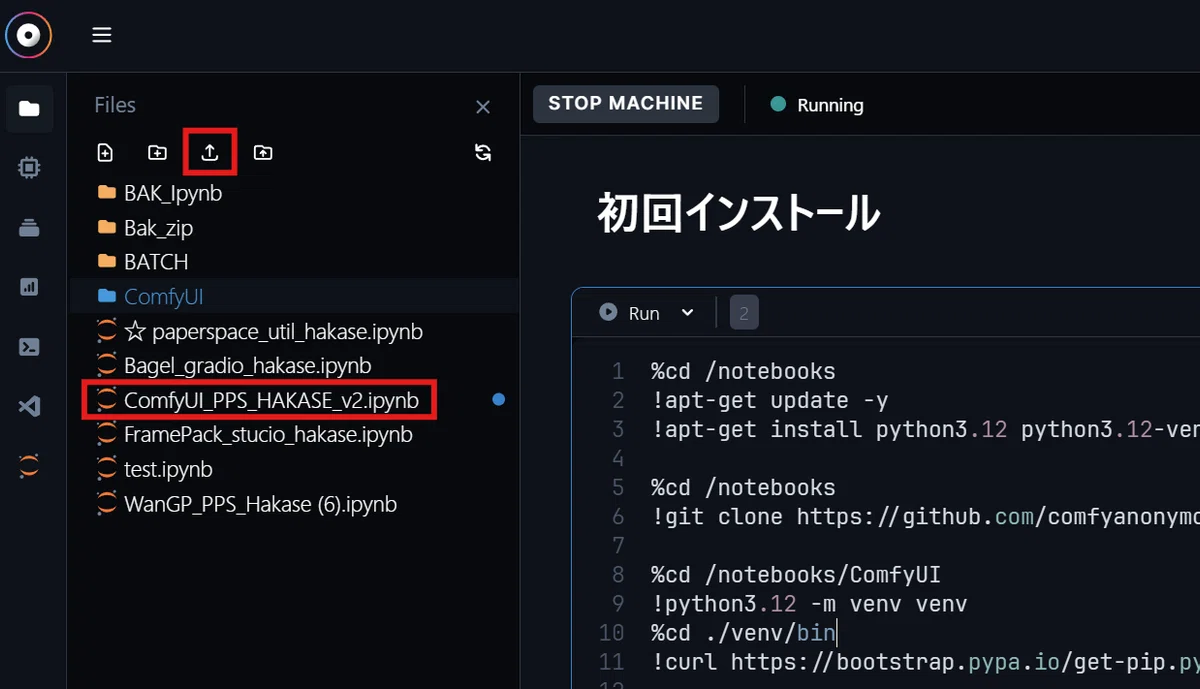This screenshot has height=689, width=1200.
Task: Click the cell execution count badge
Action: pos(744,313)
